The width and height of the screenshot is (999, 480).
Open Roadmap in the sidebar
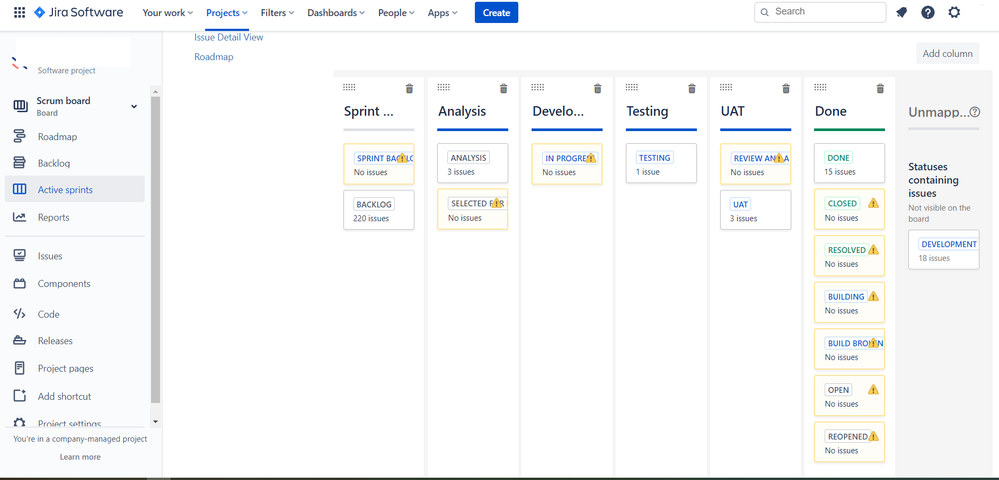coord(75,136)
